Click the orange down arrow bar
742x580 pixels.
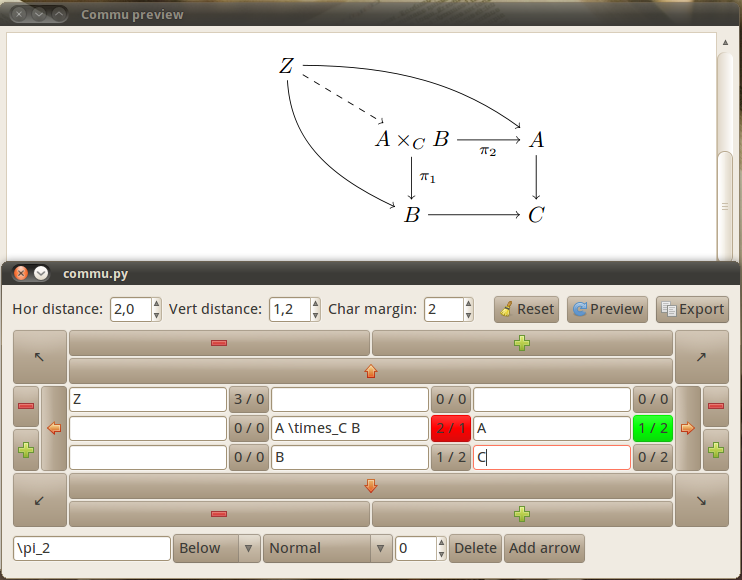tap(371, 486)
